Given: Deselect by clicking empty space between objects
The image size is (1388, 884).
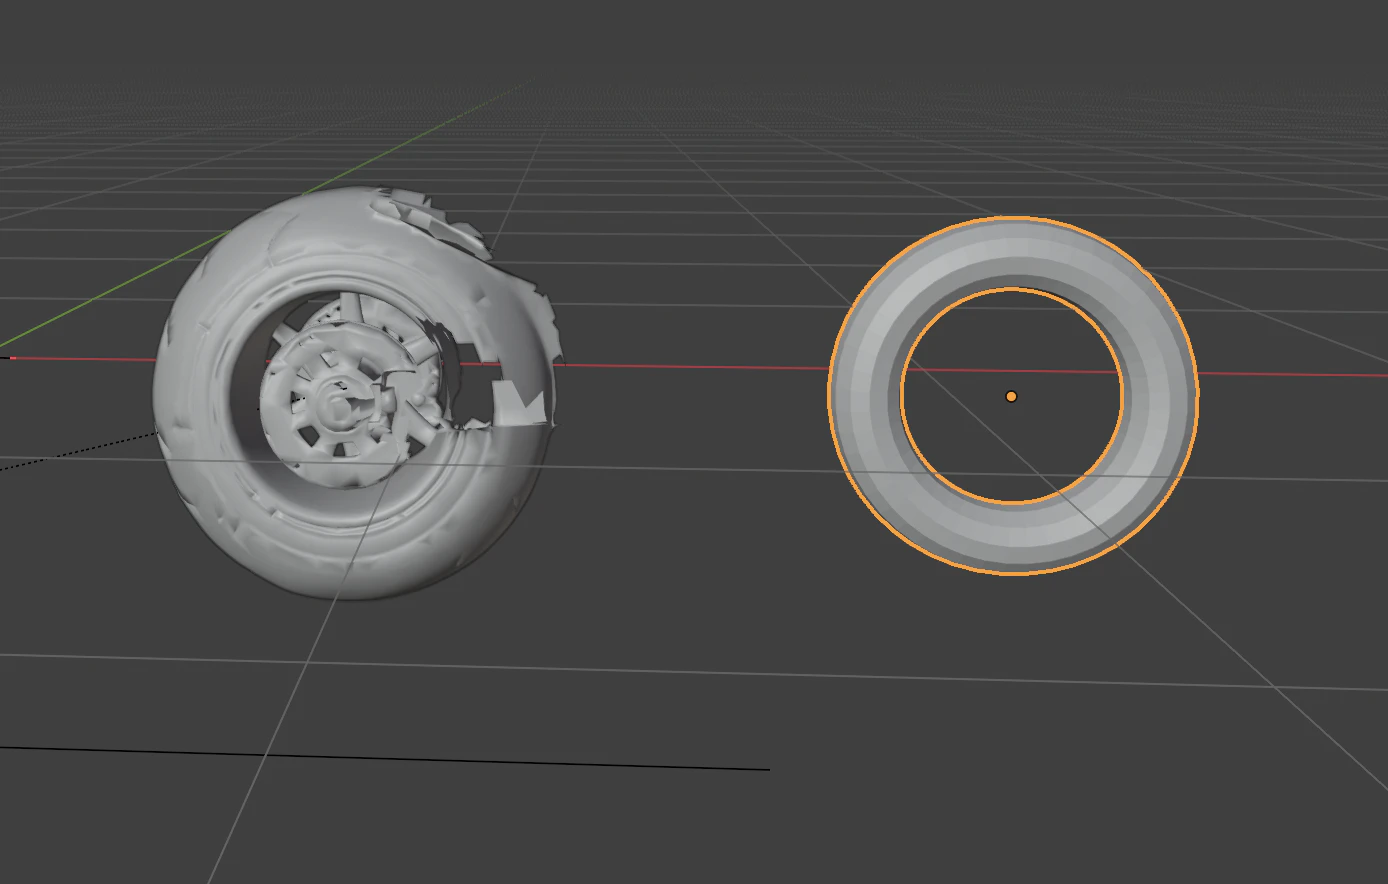Looking at the screenshot, I should [x=690, y=560].
